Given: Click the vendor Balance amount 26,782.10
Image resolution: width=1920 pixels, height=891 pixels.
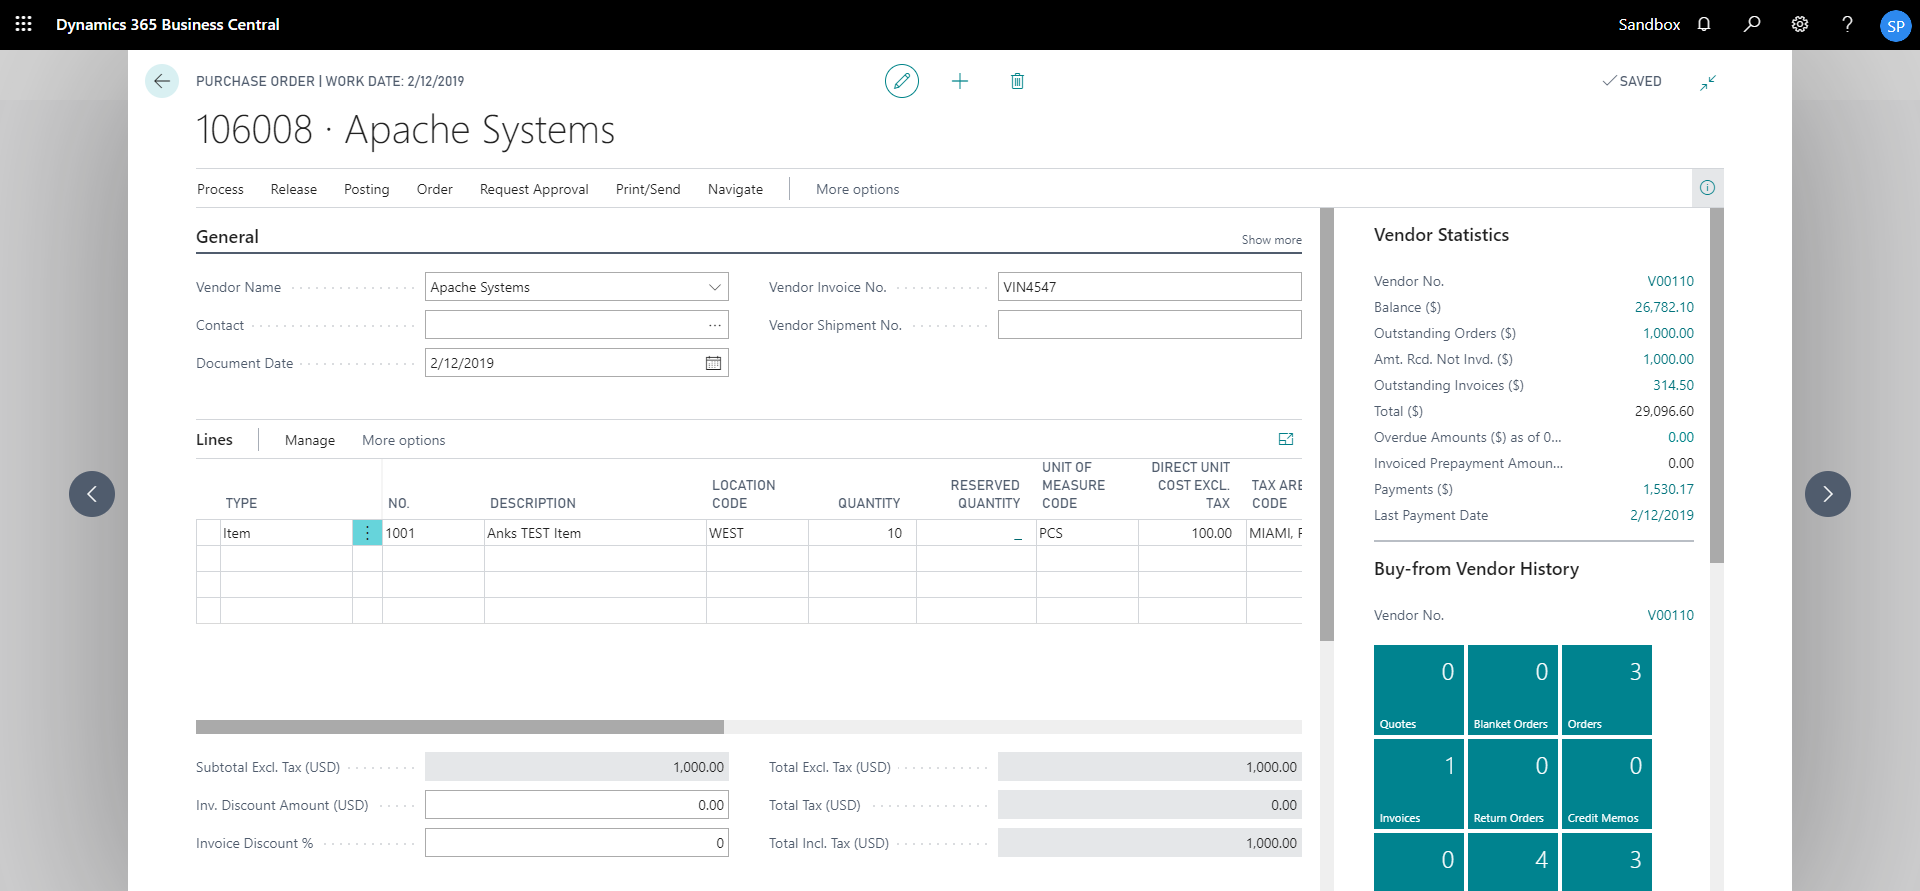Looking at the screenshot, I should coord(1664,307).
